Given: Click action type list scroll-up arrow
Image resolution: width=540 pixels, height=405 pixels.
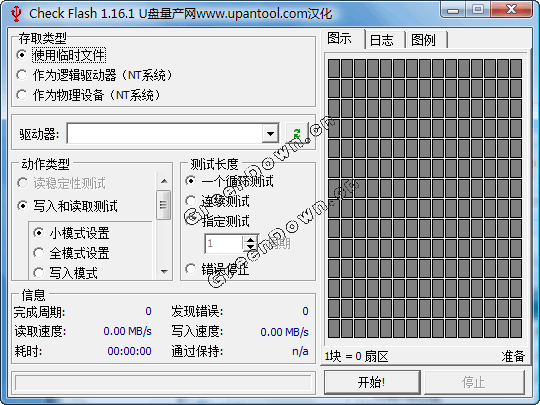Looking at the screenshot, I should pyautogui.click(x=164, y=181).
